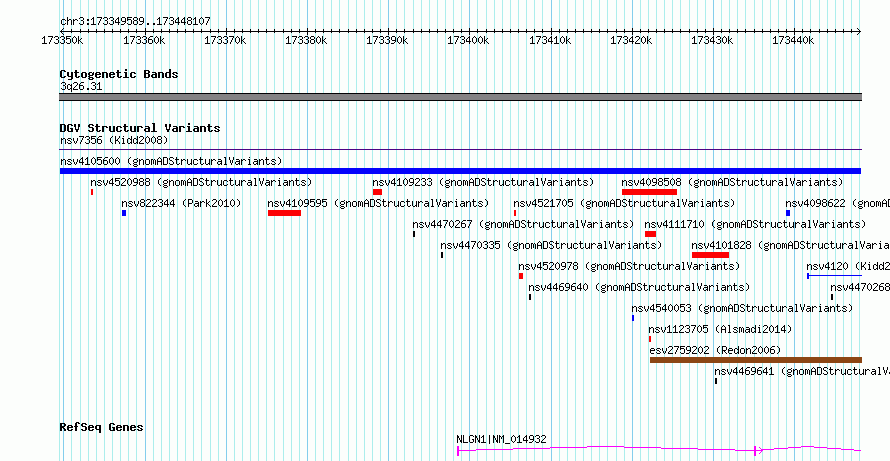Click the nsv1123705 (Alsmadi2014) label
The height and width of the screenshot is (461, 890).
pos(720,329)
